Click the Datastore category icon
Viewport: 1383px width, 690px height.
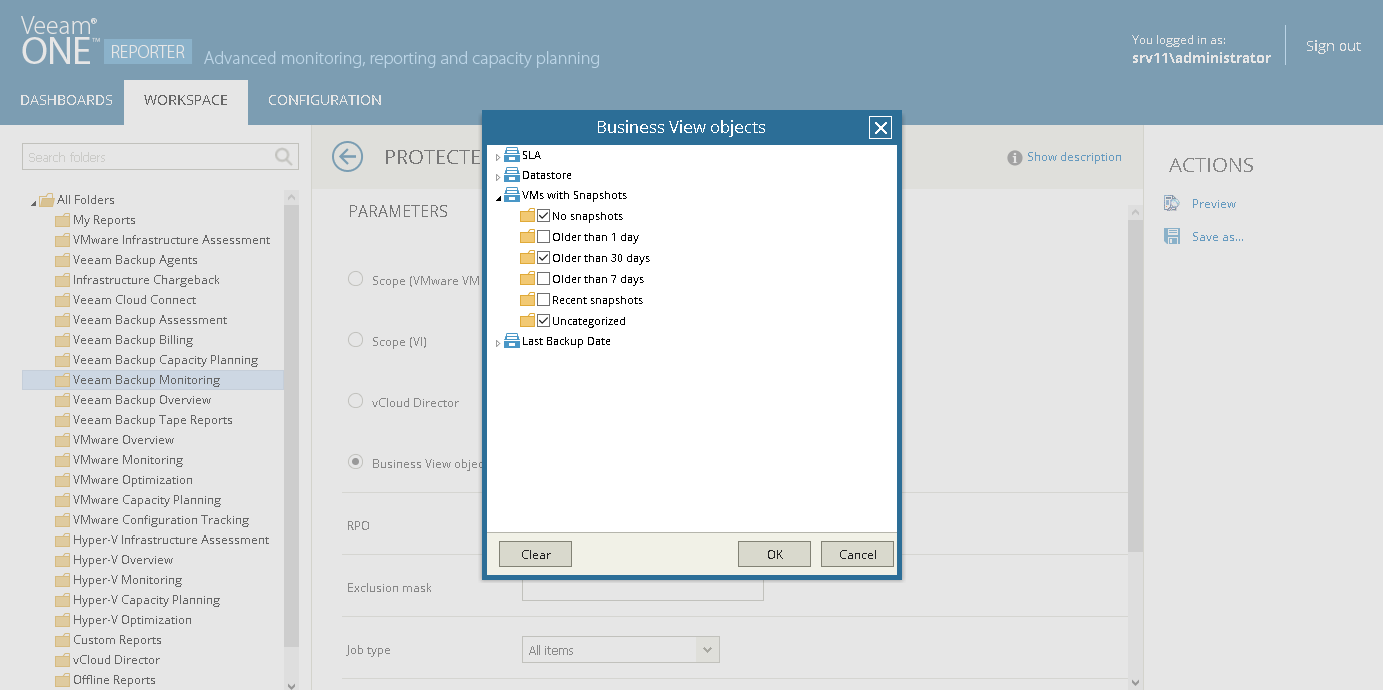[511, 175]
